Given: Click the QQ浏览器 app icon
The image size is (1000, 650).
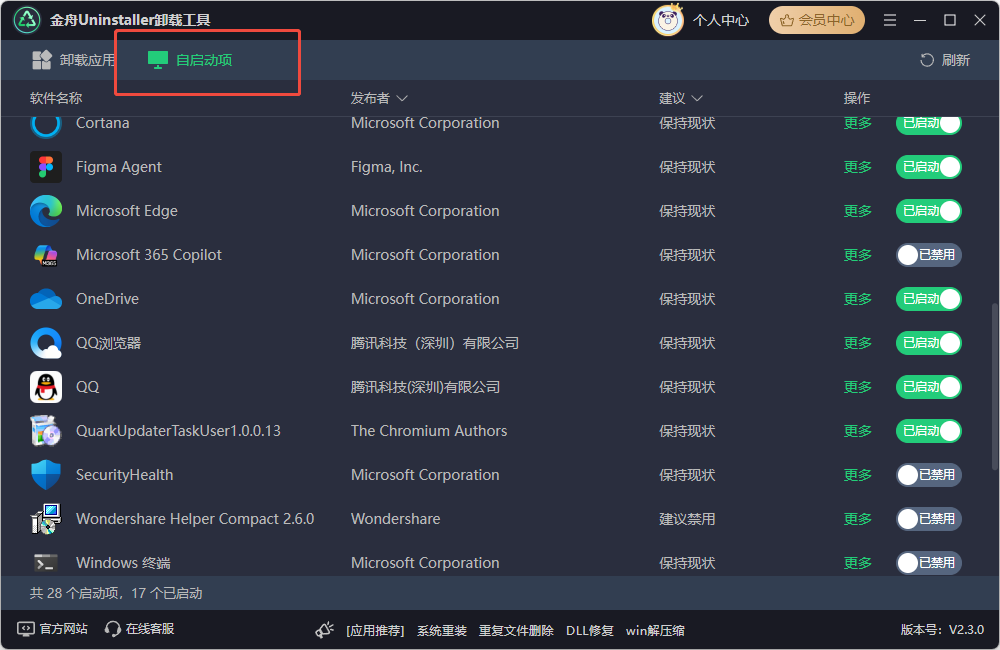Looking at the screenshot, I should pos(46,343).
